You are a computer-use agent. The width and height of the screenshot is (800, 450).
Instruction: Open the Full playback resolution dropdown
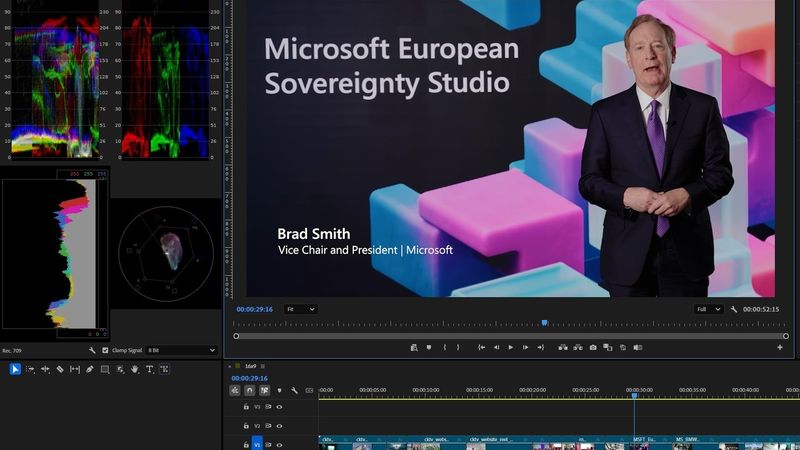(x=708, y=309)
